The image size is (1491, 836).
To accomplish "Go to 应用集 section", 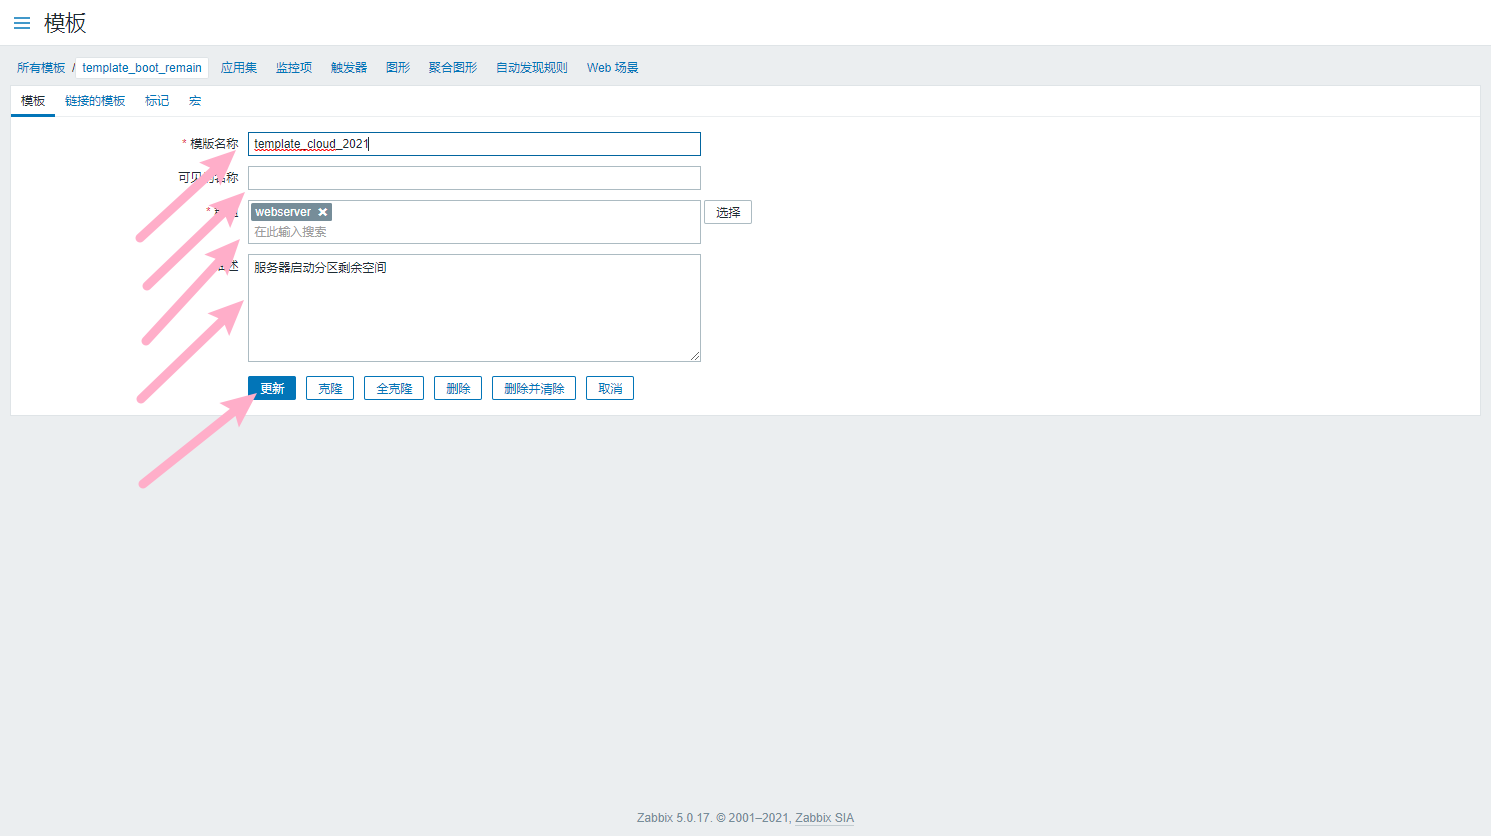I will pos(239,68).
